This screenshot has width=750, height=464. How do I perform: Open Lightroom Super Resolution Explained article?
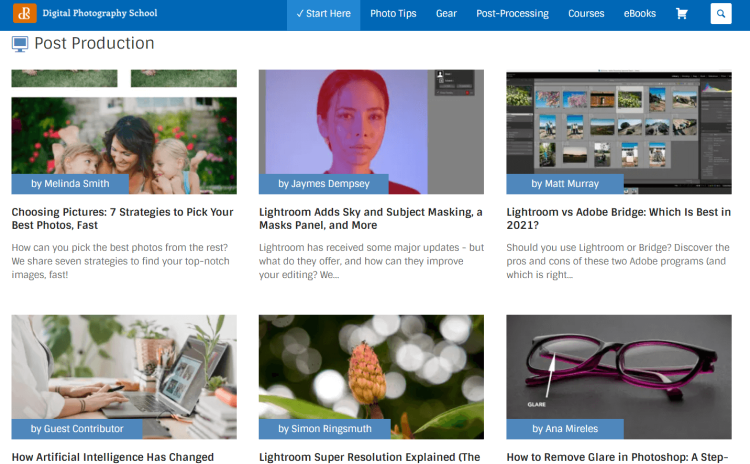369,457
